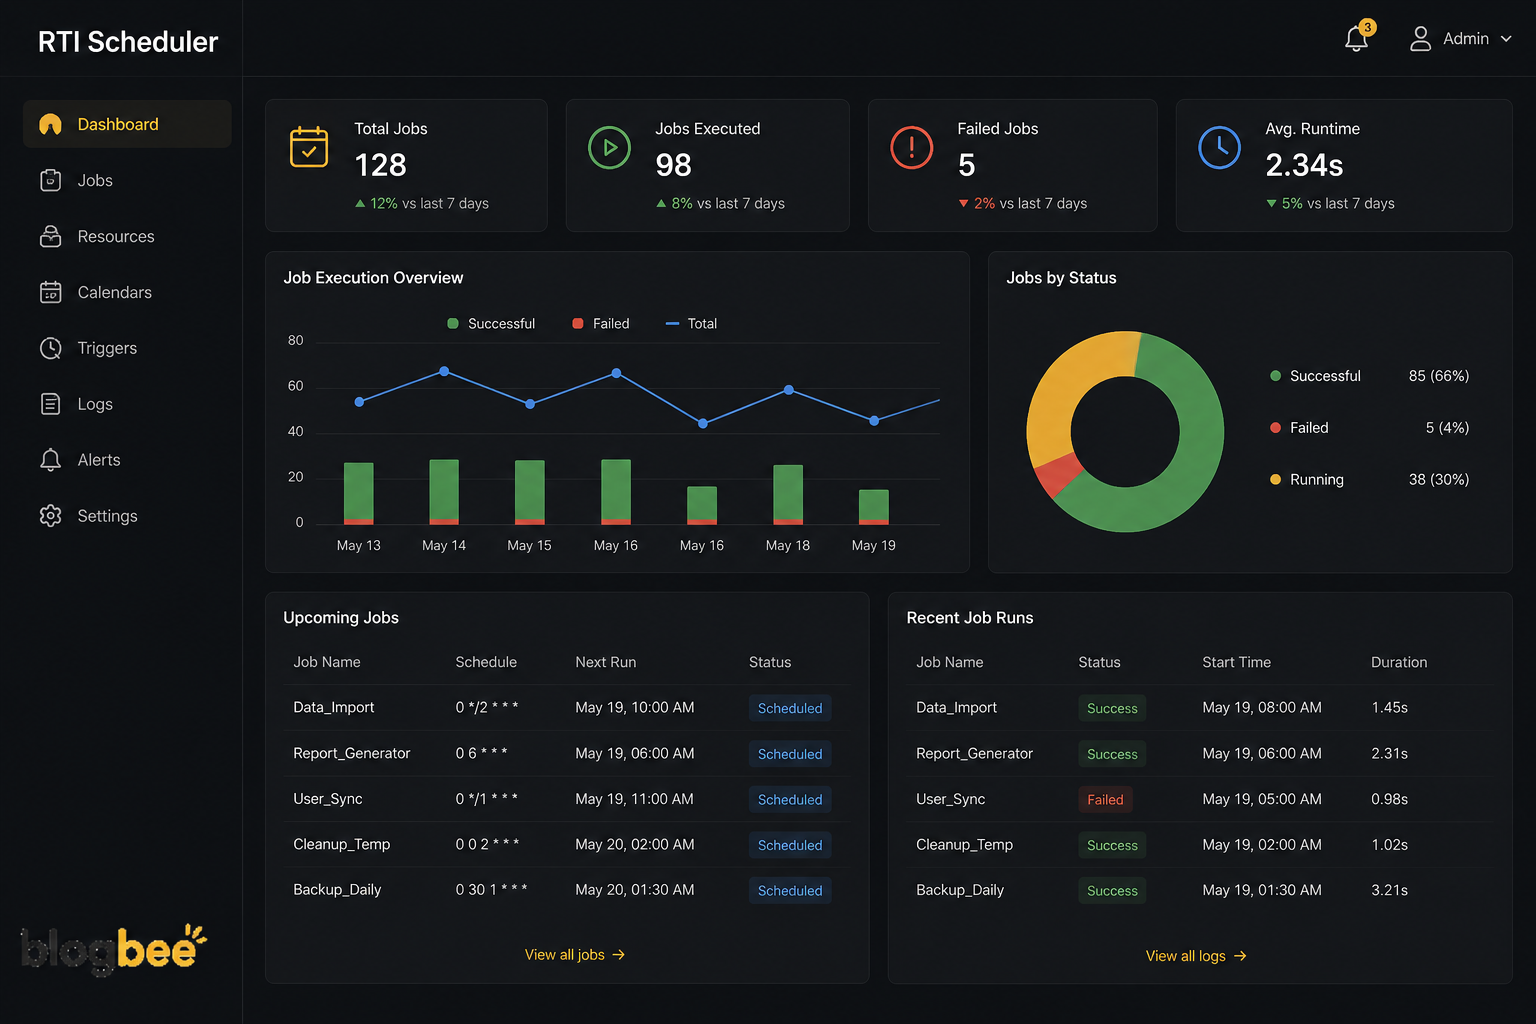Select the Settings gear icon in sidebar
Screen dimensions: 1536x1024
click(x=51, y=516)
